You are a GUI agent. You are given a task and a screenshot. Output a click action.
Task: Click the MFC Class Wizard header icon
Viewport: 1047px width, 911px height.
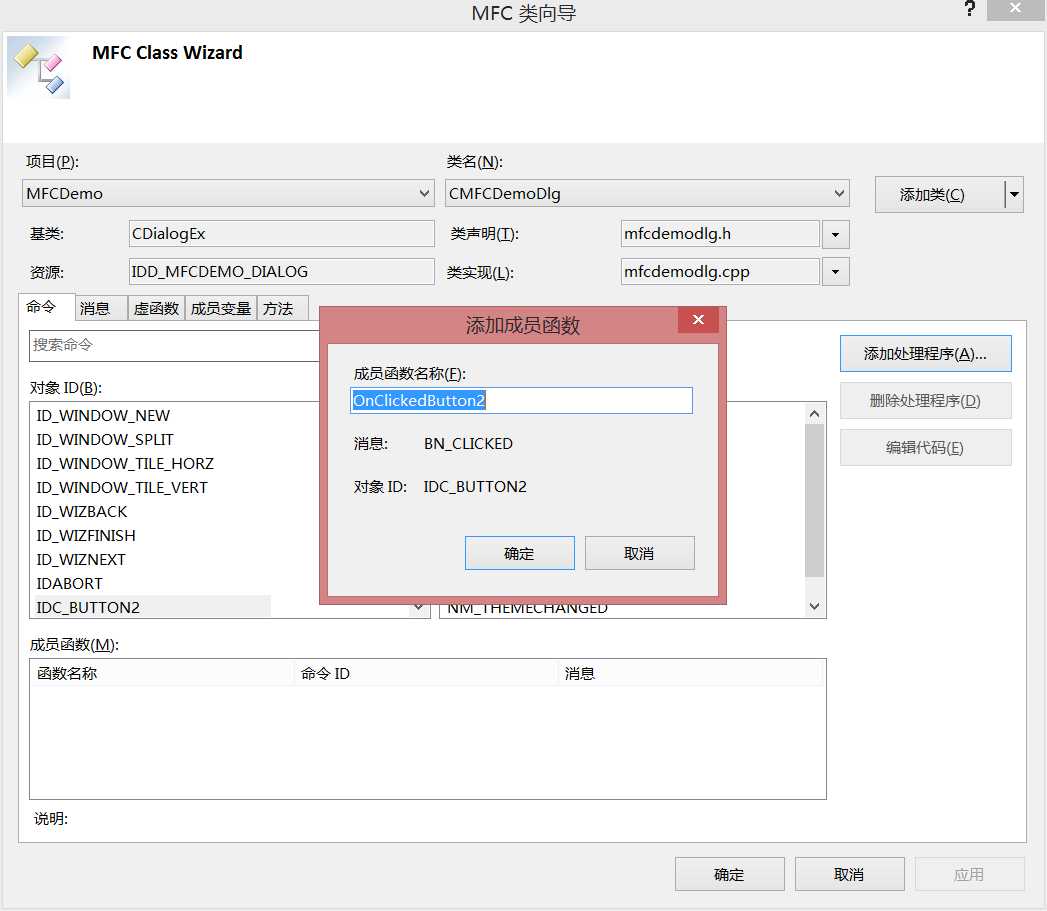tap(38, 67)
